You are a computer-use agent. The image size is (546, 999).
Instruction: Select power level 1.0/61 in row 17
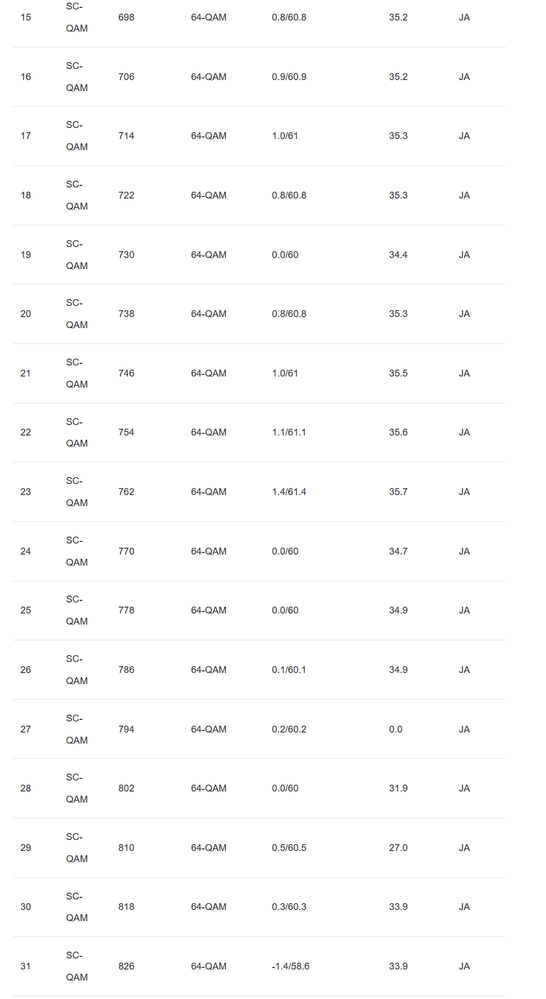pyautogui.click(x=285, y=136)
